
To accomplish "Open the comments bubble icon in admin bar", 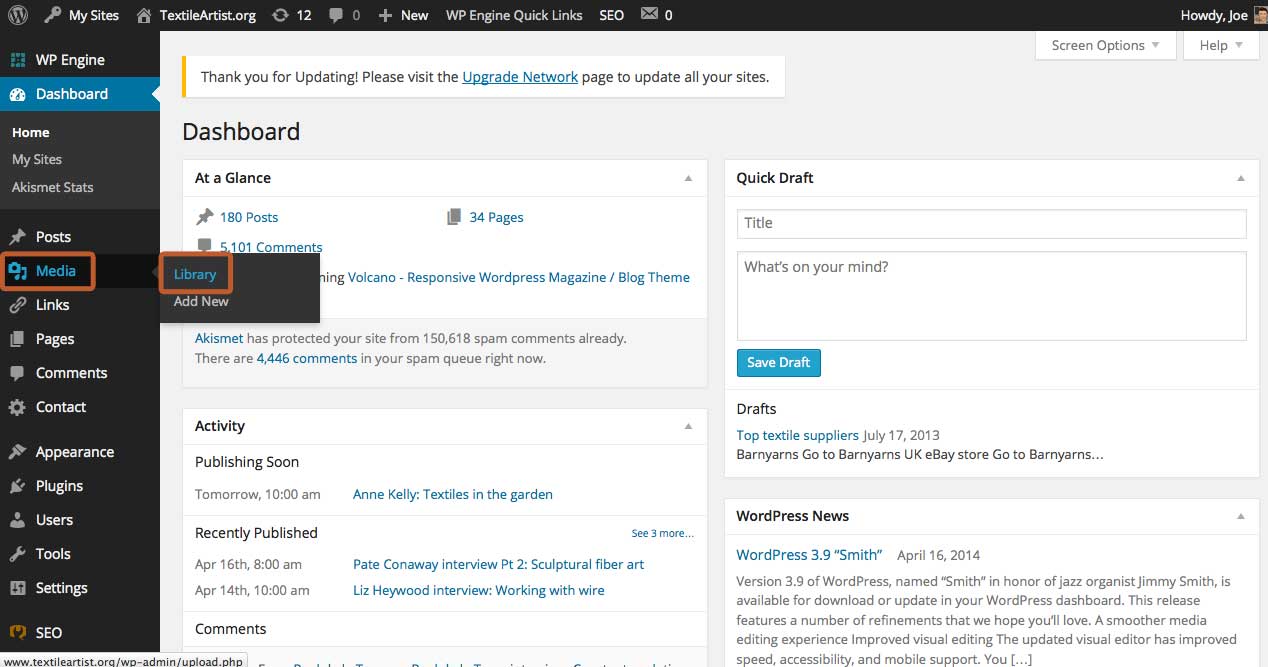I will coord(337,15).
